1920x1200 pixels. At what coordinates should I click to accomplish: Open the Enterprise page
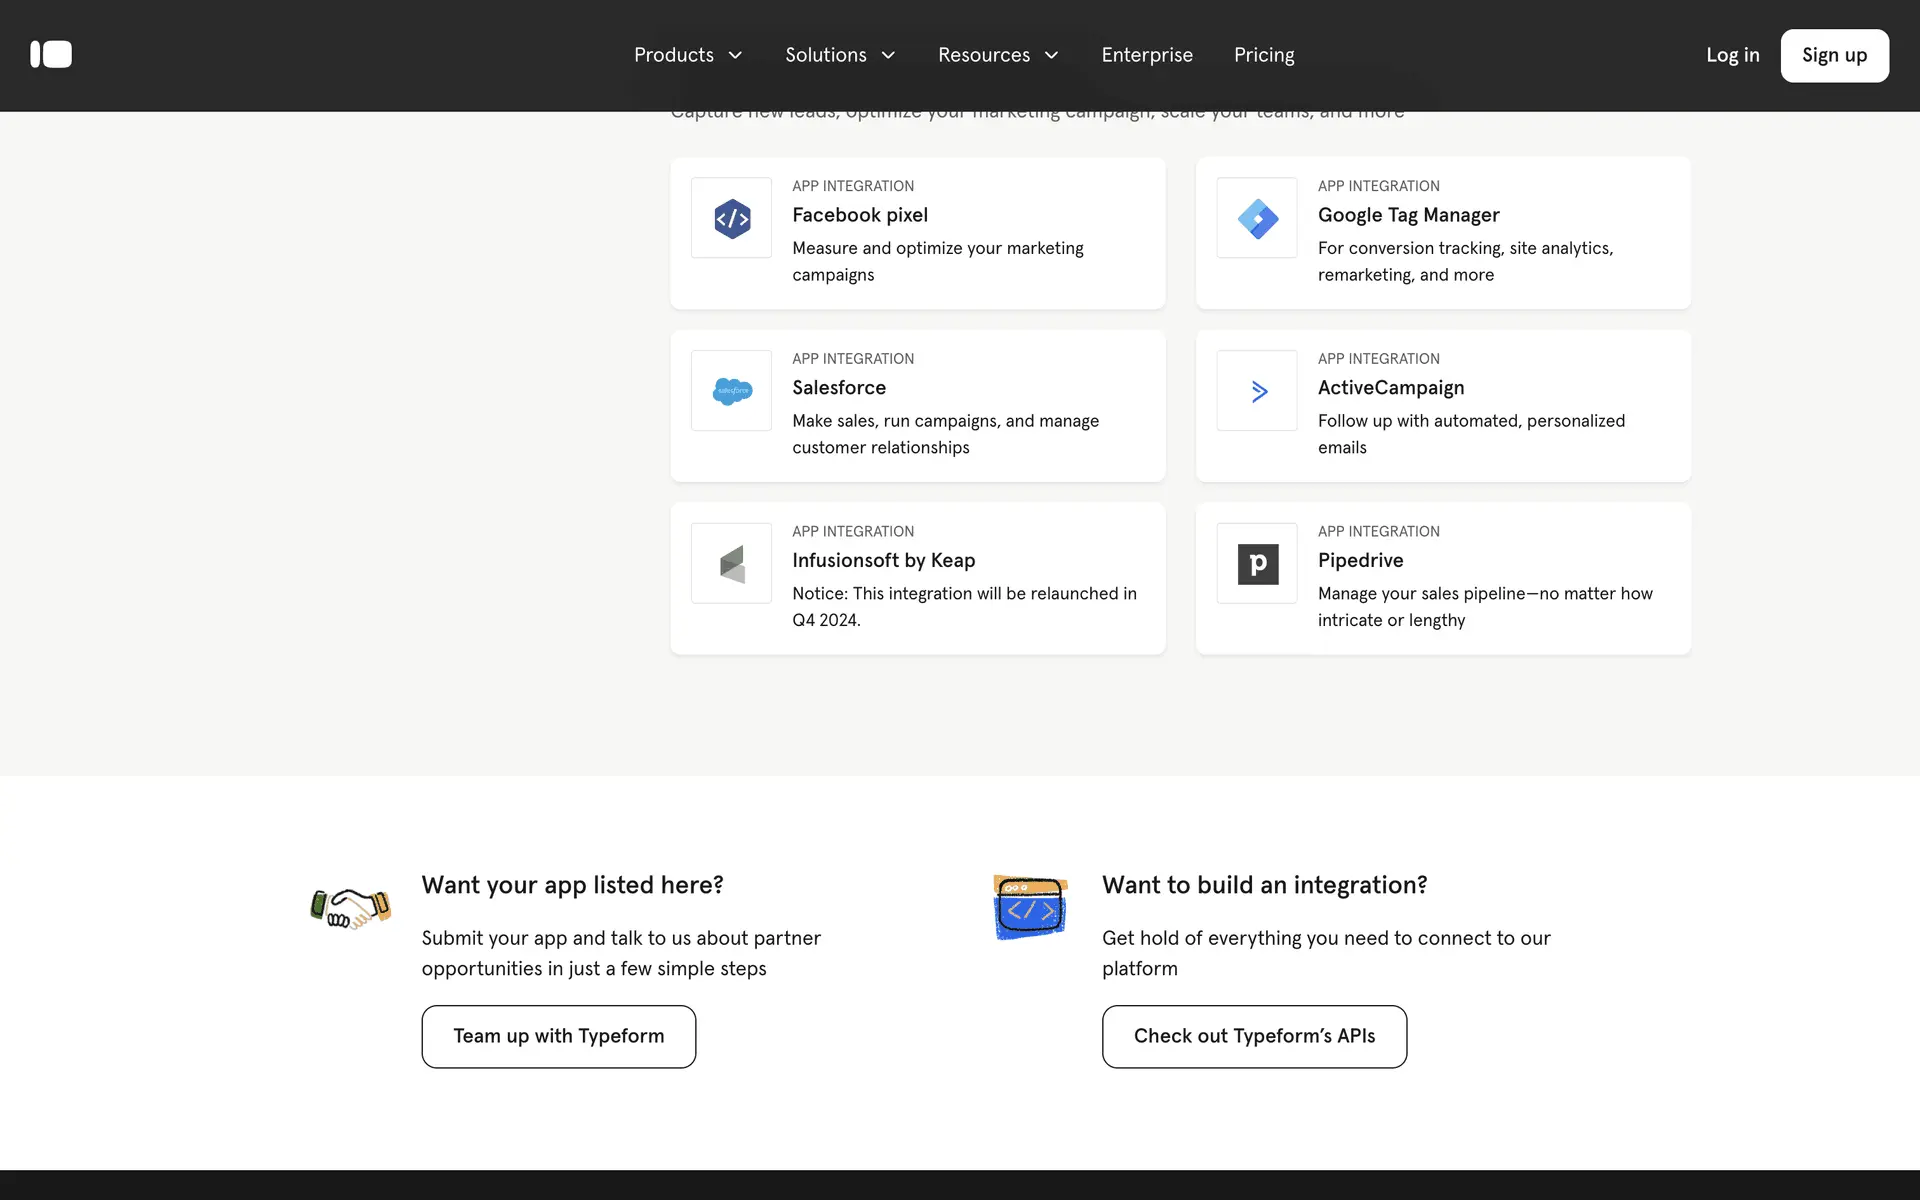click(1147, 55)
